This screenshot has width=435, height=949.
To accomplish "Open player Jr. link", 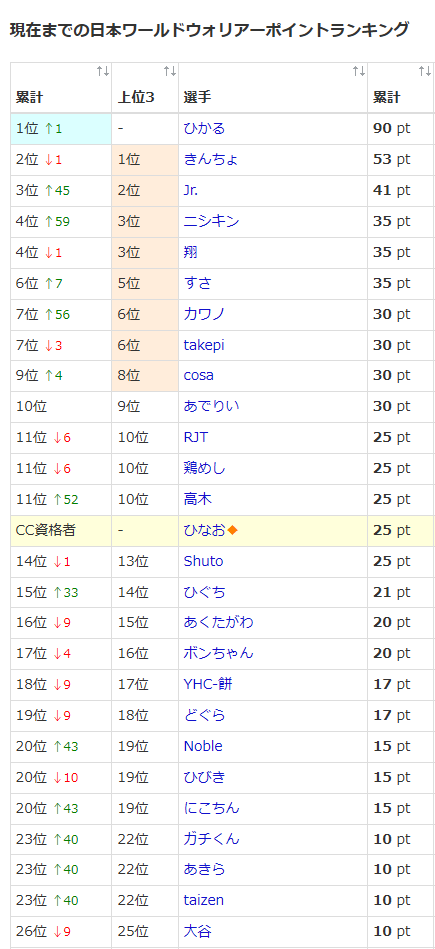I will pyautogui.click(x=191, y=190).
